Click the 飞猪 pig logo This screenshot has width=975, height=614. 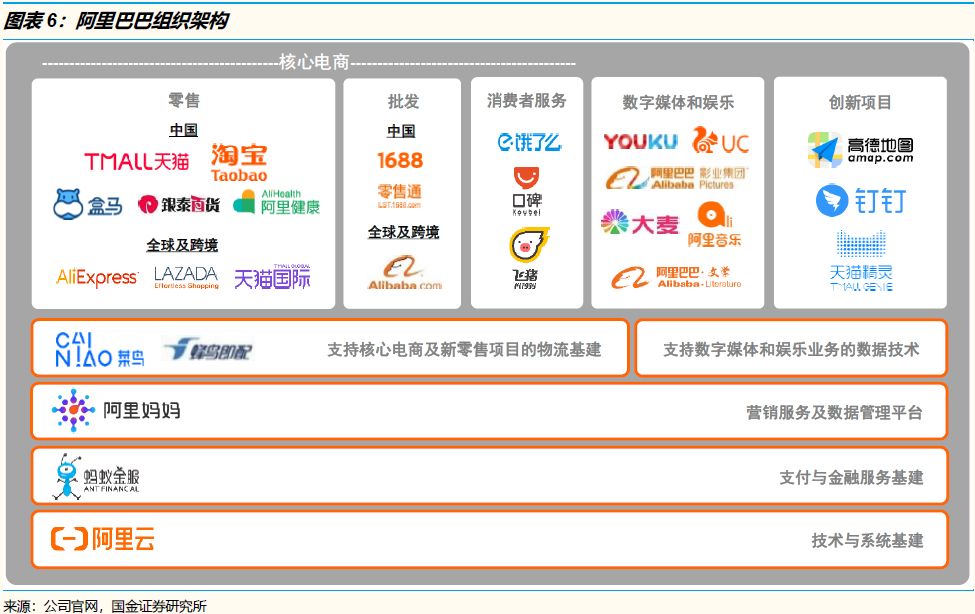[x=527, y=258]
